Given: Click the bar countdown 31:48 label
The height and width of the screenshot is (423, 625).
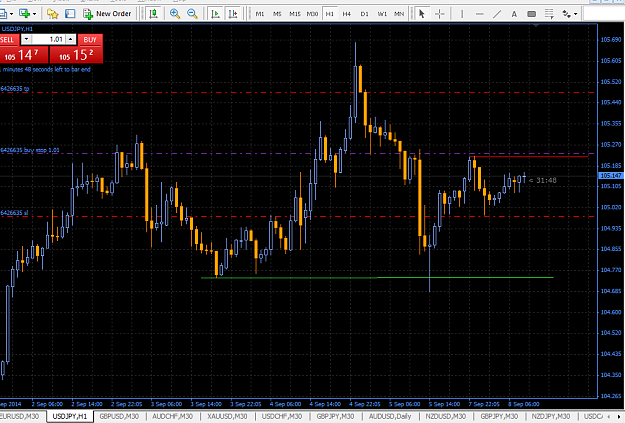Looking at the screenshot, I should click(x=543, y=180).
